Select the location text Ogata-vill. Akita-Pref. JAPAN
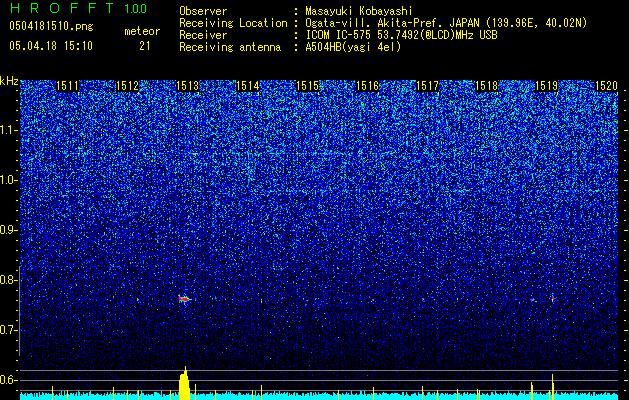The height and width of the screenshot is (400, 629). coord(392,23)
